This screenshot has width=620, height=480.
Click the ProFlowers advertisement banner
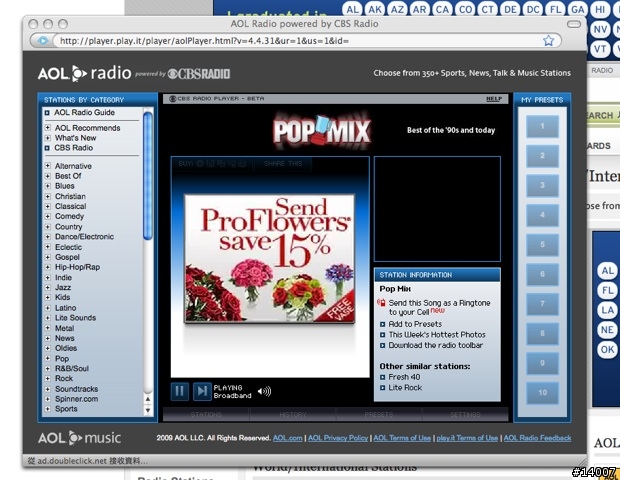click(270, 259)
